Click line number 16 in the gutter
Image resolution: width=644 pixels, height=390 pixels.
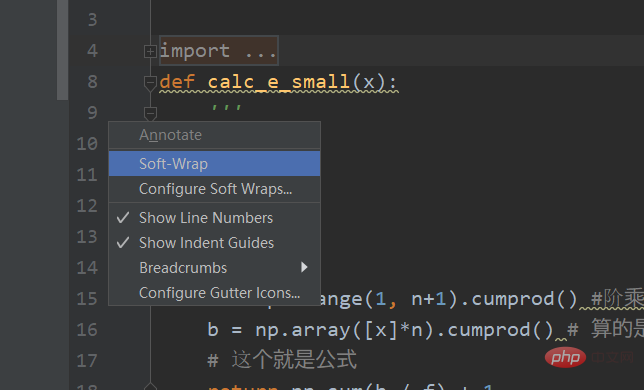point(87,330)
